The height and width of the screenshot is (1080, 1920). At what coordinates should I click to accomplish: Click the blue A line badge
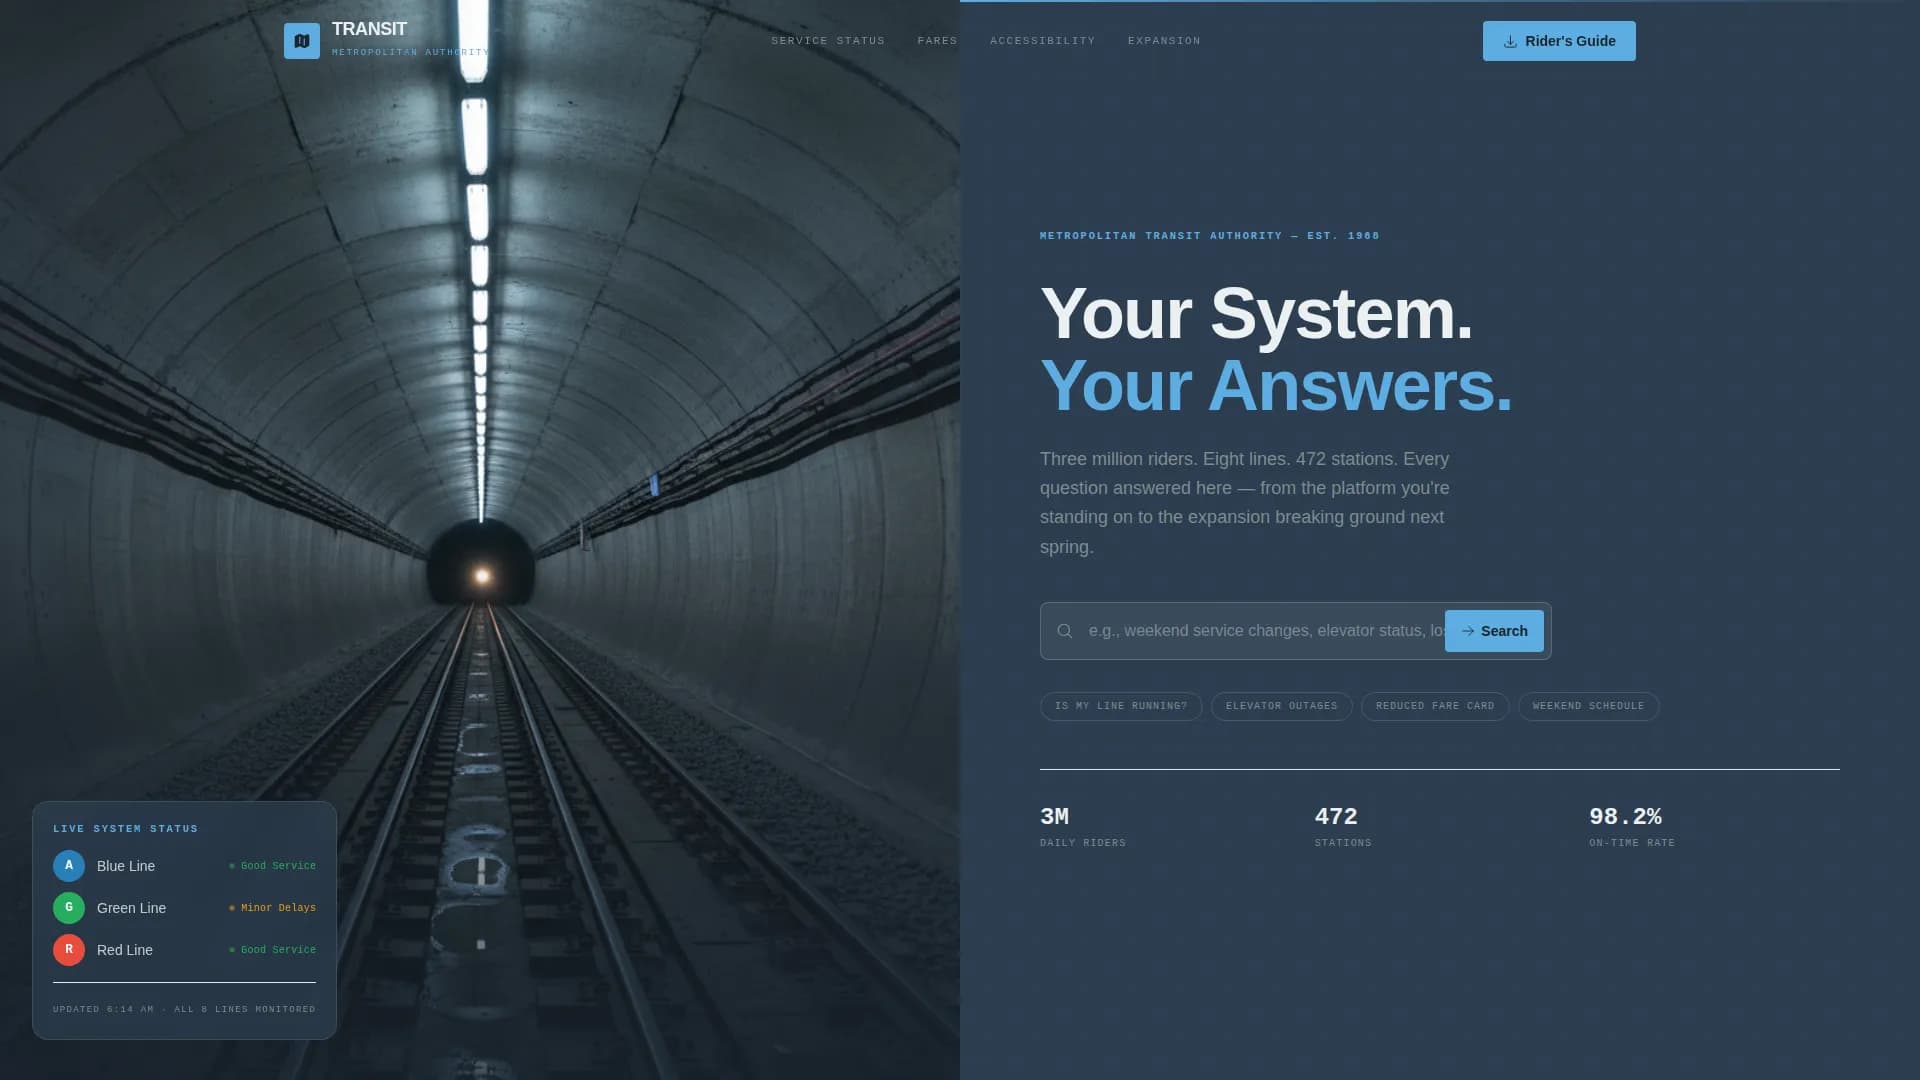69,866
